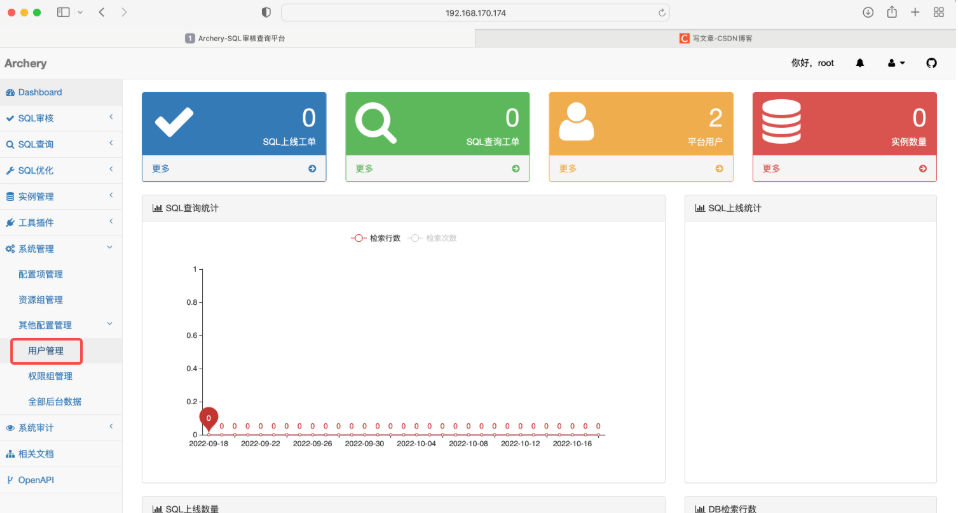Go forward with the browser forward arrow
Screen dimensions: 958x513
pos(124,12)
